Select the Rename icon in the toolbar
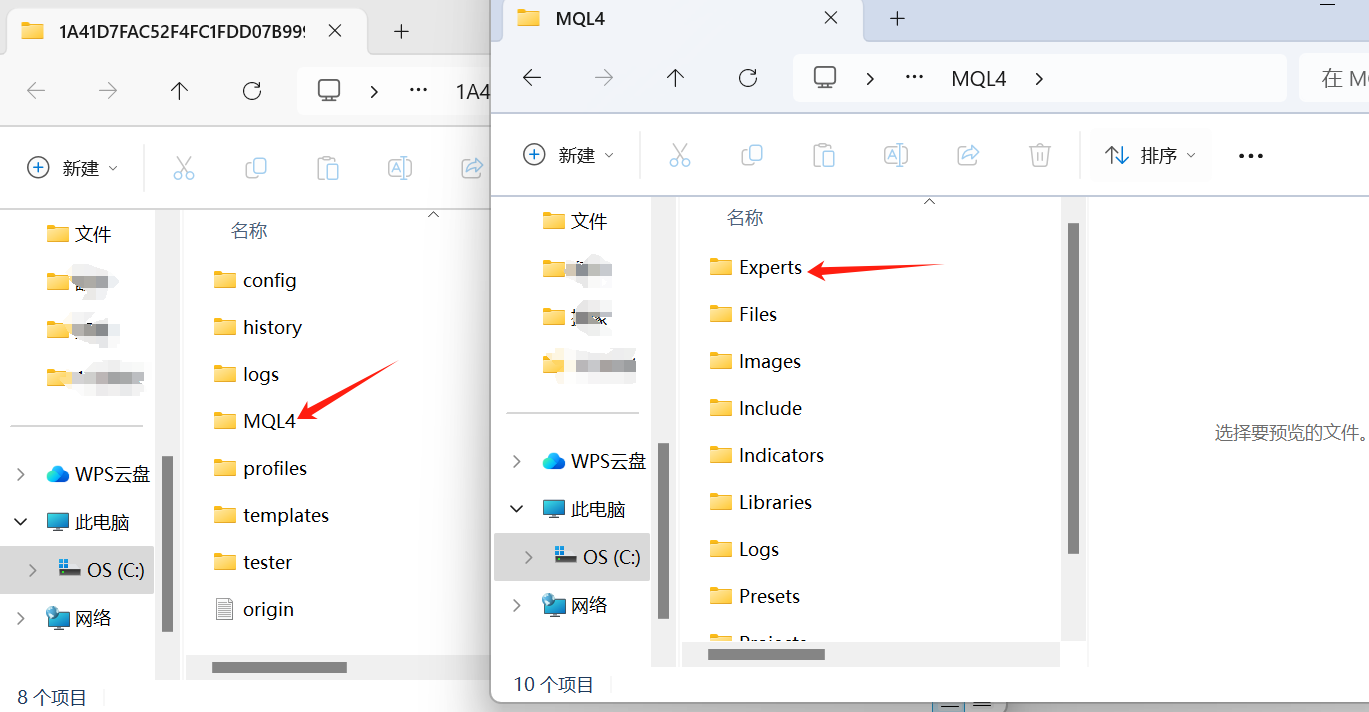 895,155
